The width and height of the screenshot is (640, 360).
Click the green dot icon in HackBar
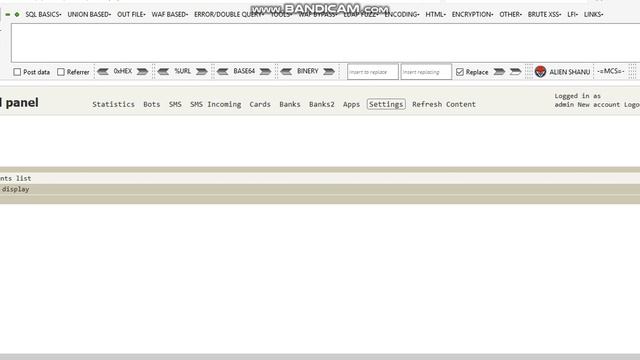pos(17,14)
